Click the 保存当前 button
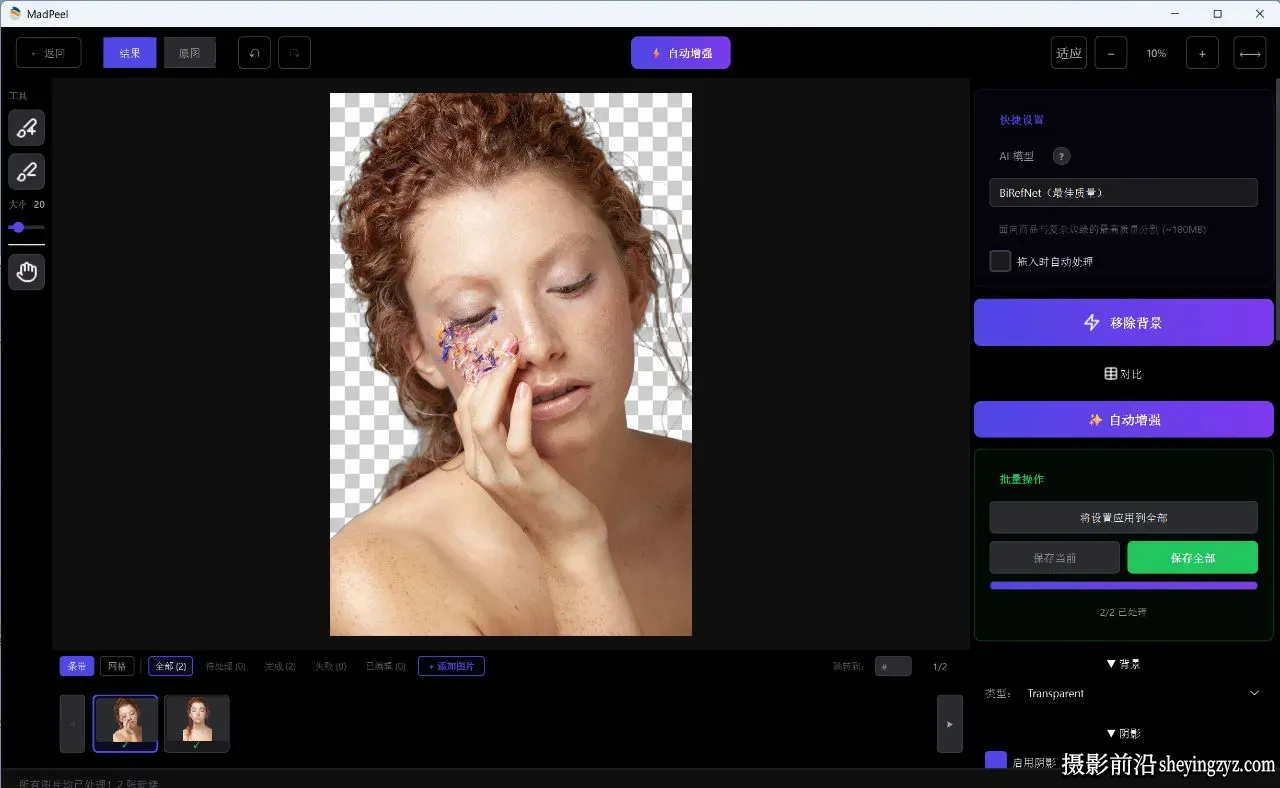Screen dimensions: 1280x788 [1055, 558]
